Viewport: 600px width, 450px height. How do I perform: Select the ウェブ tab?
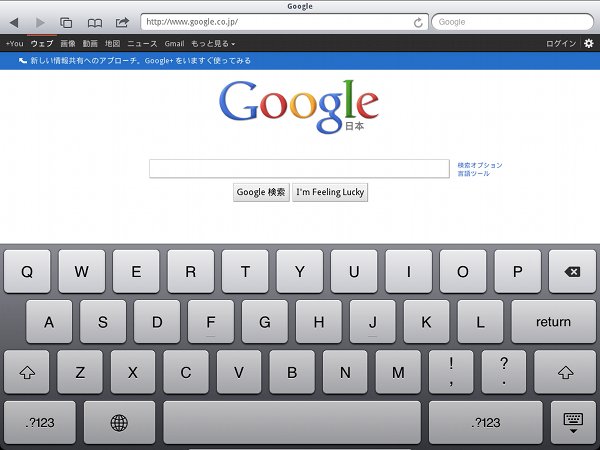[x=42, y=44]
